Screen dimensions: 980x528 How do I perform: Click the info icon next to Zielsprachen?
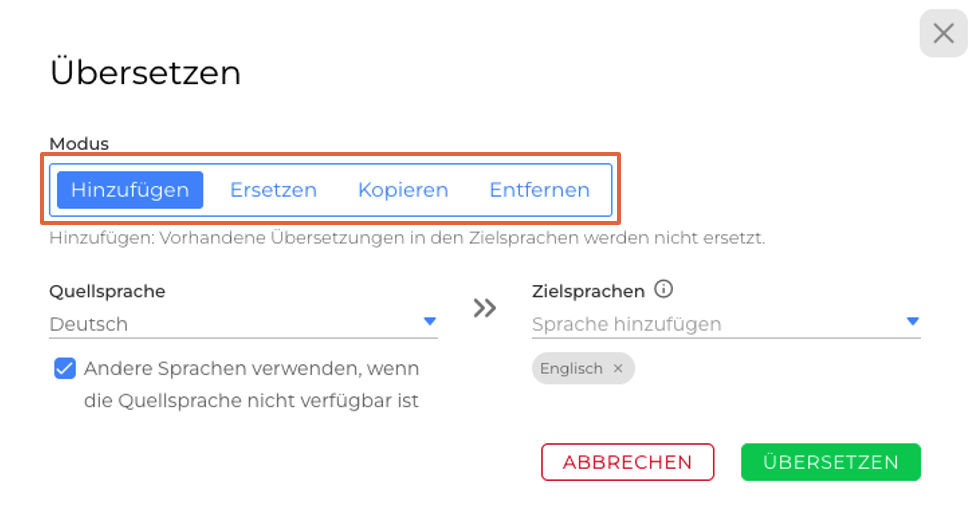pos(663,290)
